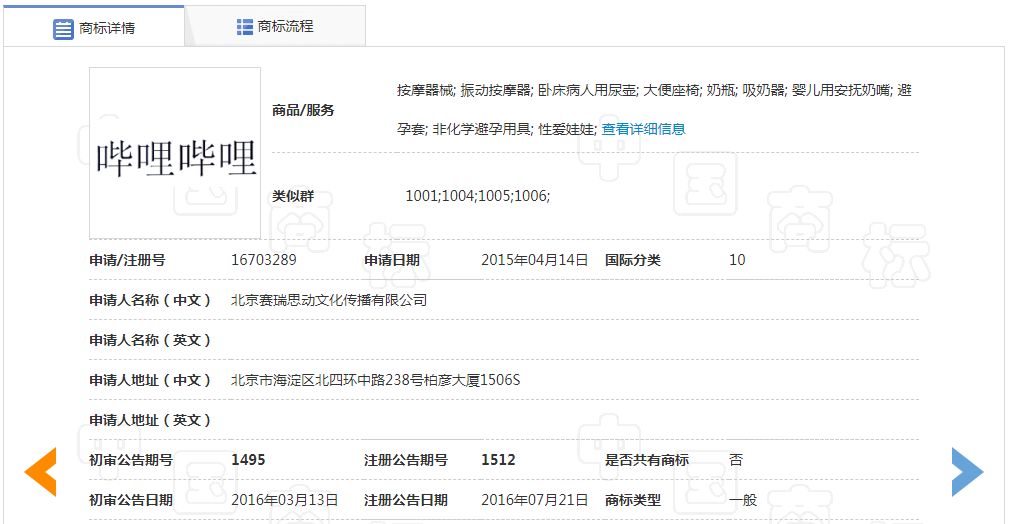This screenshot has height=524, width=1009.
Task: Click the 类似群 label
Action: 293,196
